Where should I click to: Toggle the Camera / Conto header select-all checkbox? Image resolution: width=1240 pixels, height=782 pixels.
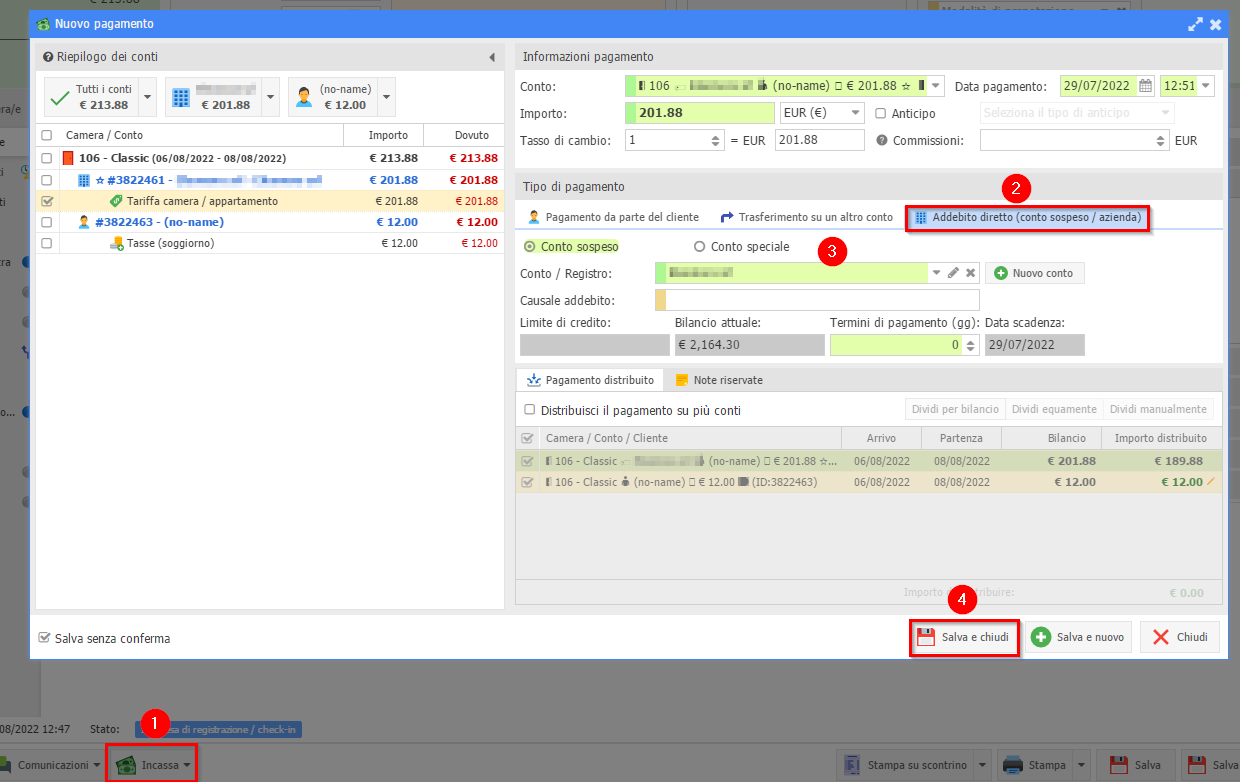tap(47, 135)
